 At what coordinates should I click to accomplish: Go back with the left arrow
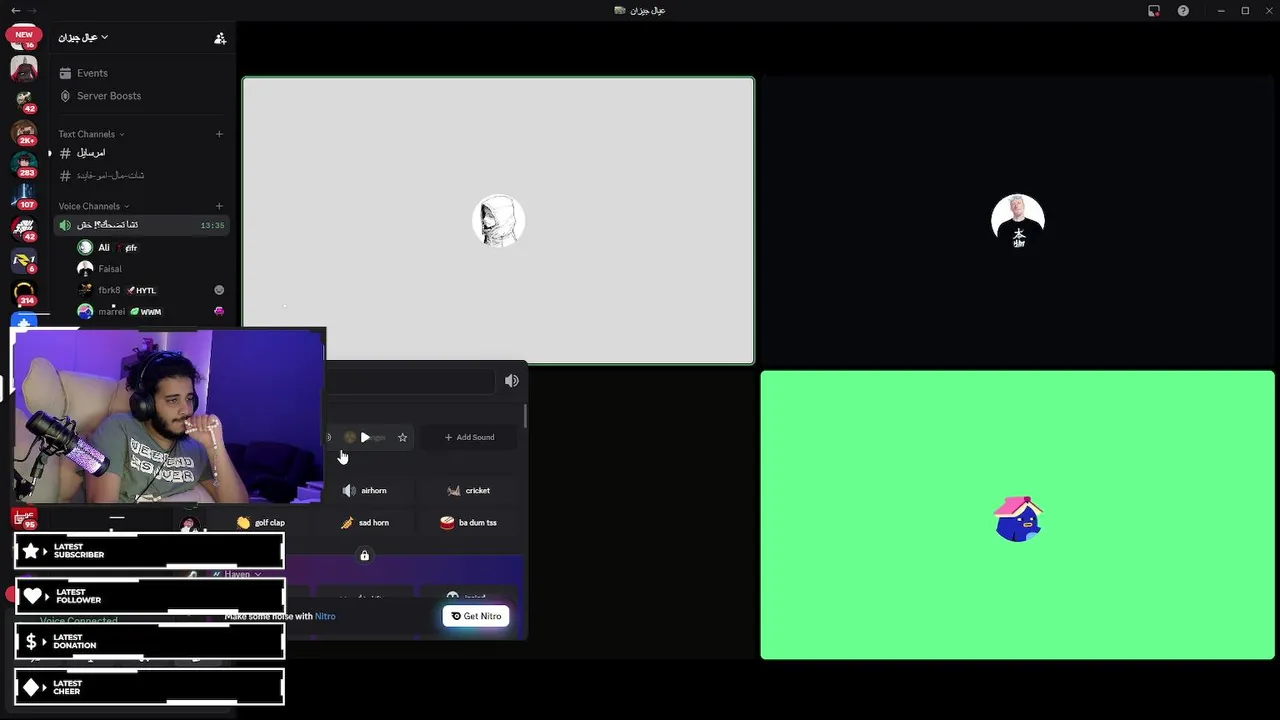point(15,10)
